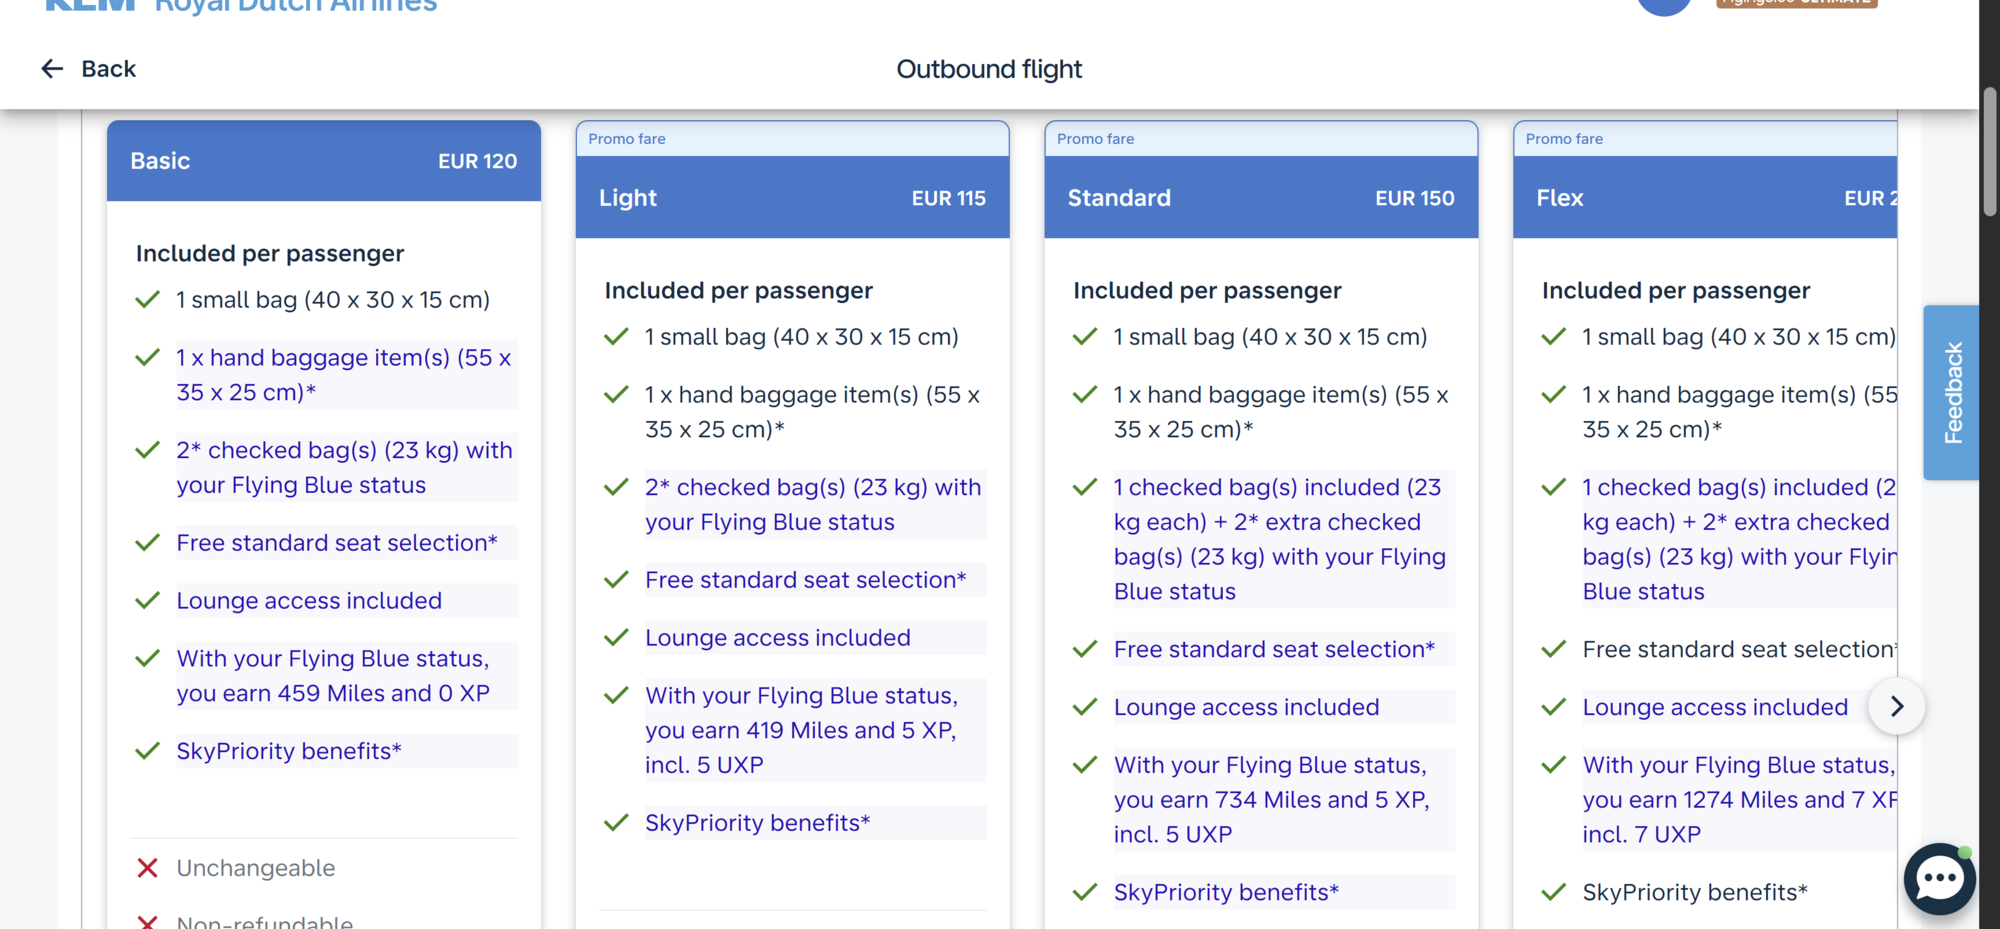Screen dimensions: 2000x929
Task: Click the red X beside Unchangeable
Action: point(147,868)
